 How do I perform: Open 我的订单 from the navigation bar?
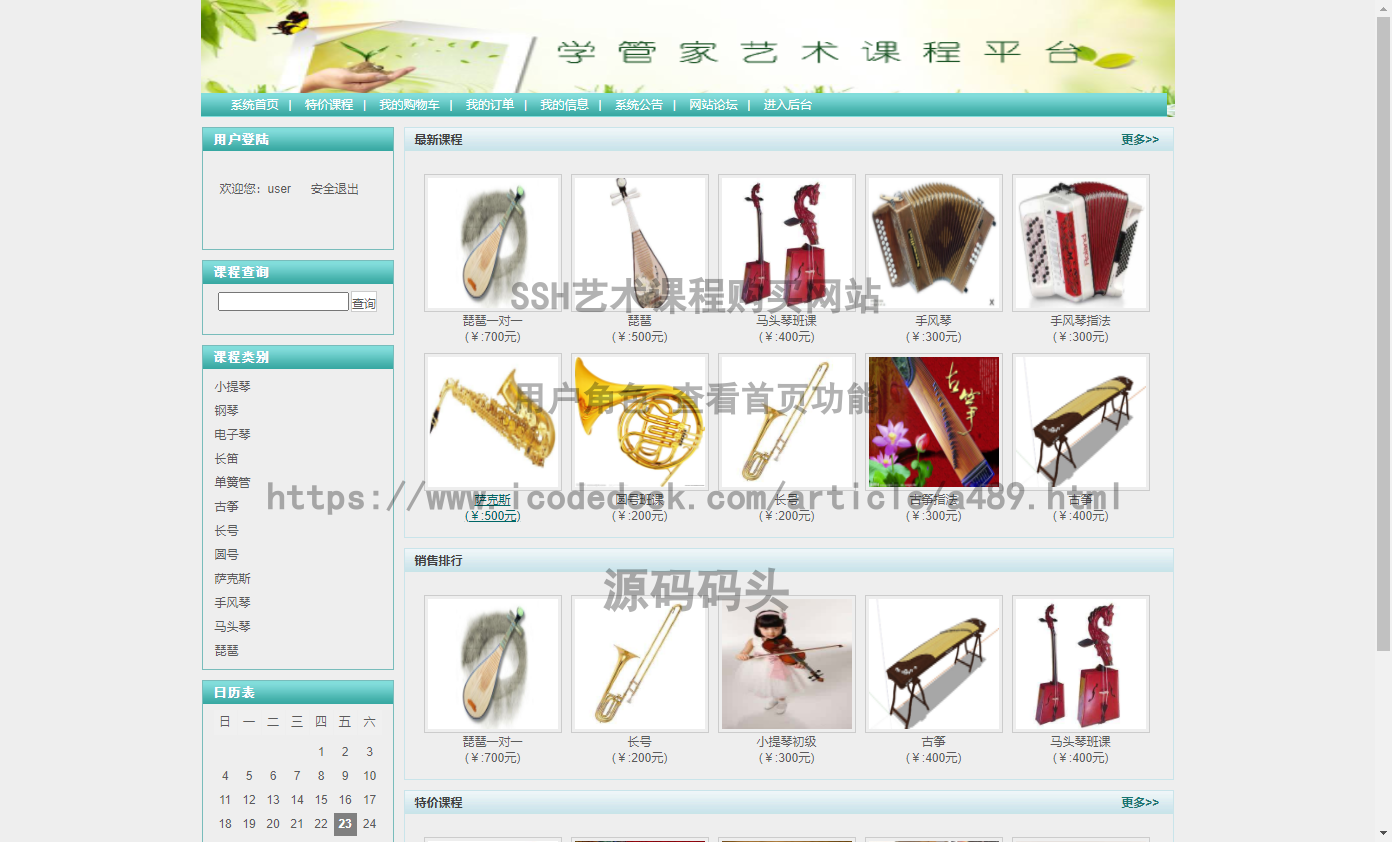tap(490, 105)
